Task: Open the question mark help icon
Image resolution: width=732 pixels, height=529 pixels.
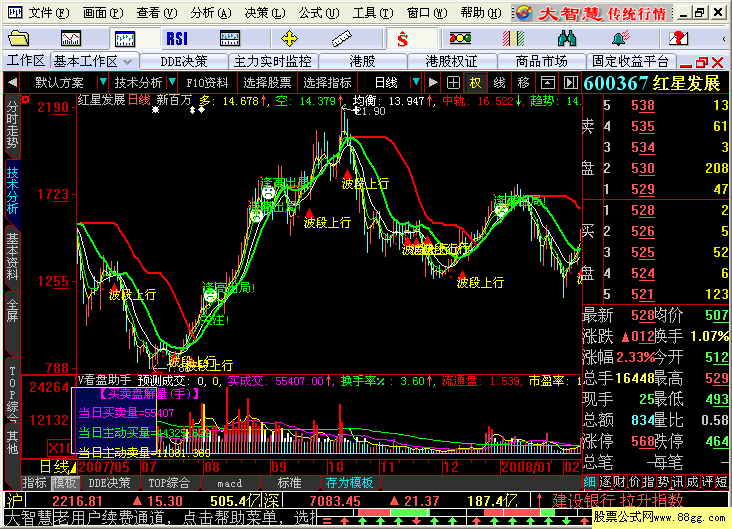Action: coord(678,38)
